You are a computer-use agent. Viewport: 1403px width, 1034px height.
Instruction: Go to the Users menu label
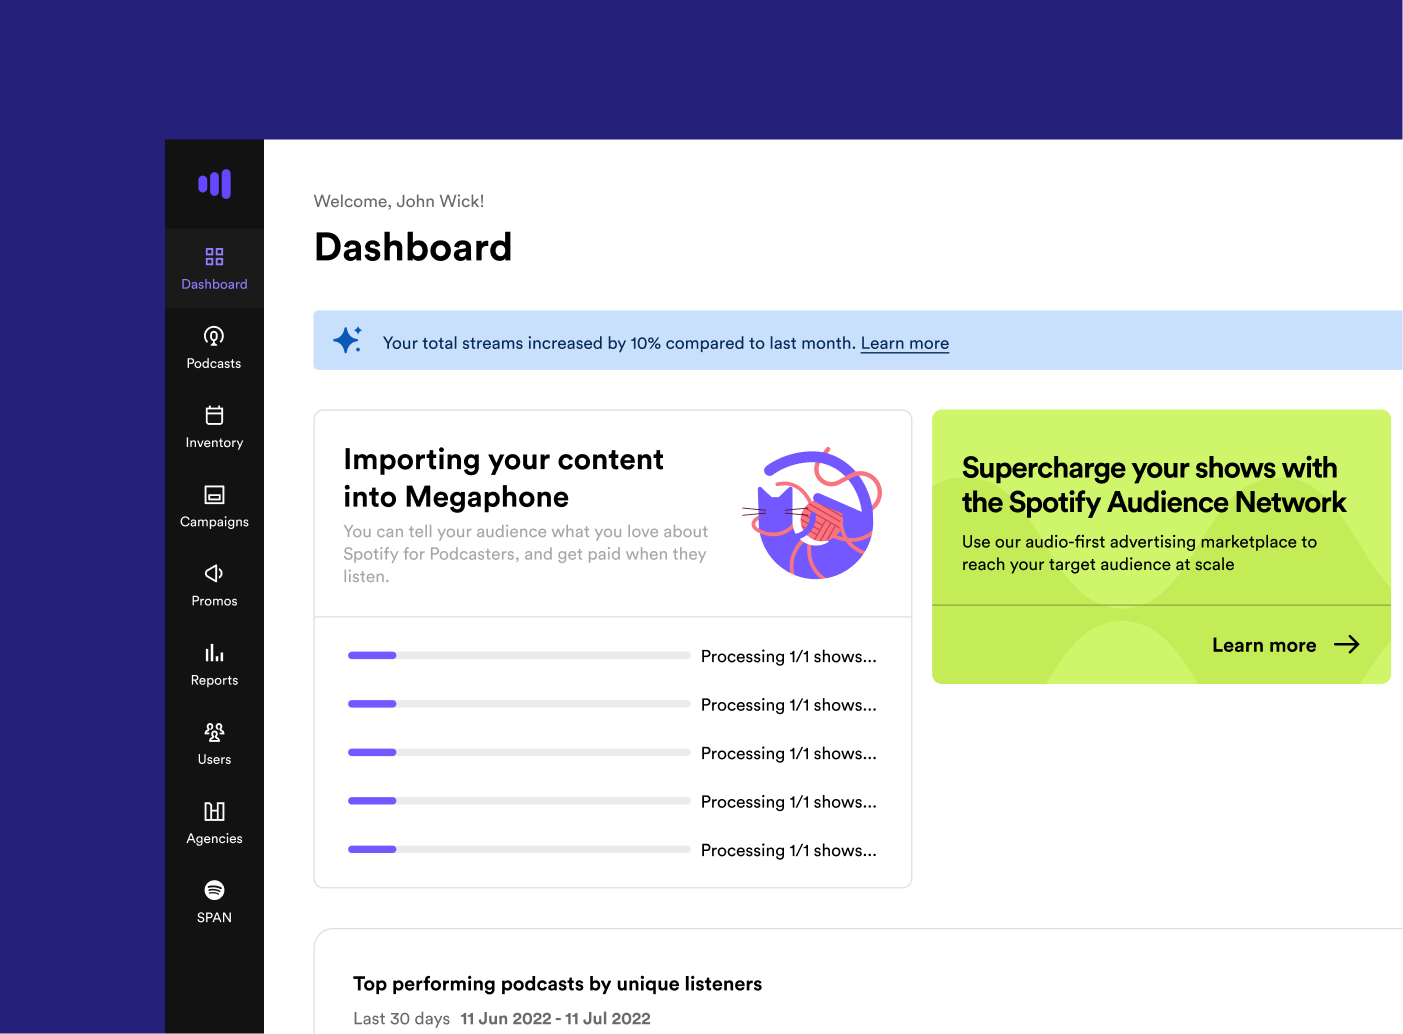[214, 759]
